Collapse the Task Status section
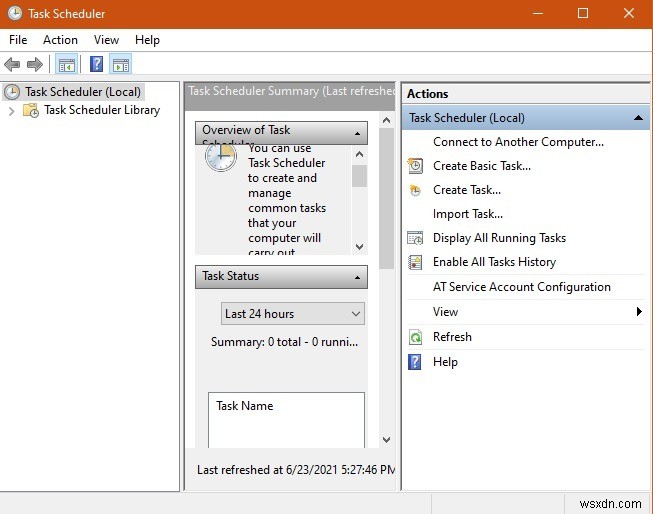This screenshot has width=653, height=514. (357, 277)
